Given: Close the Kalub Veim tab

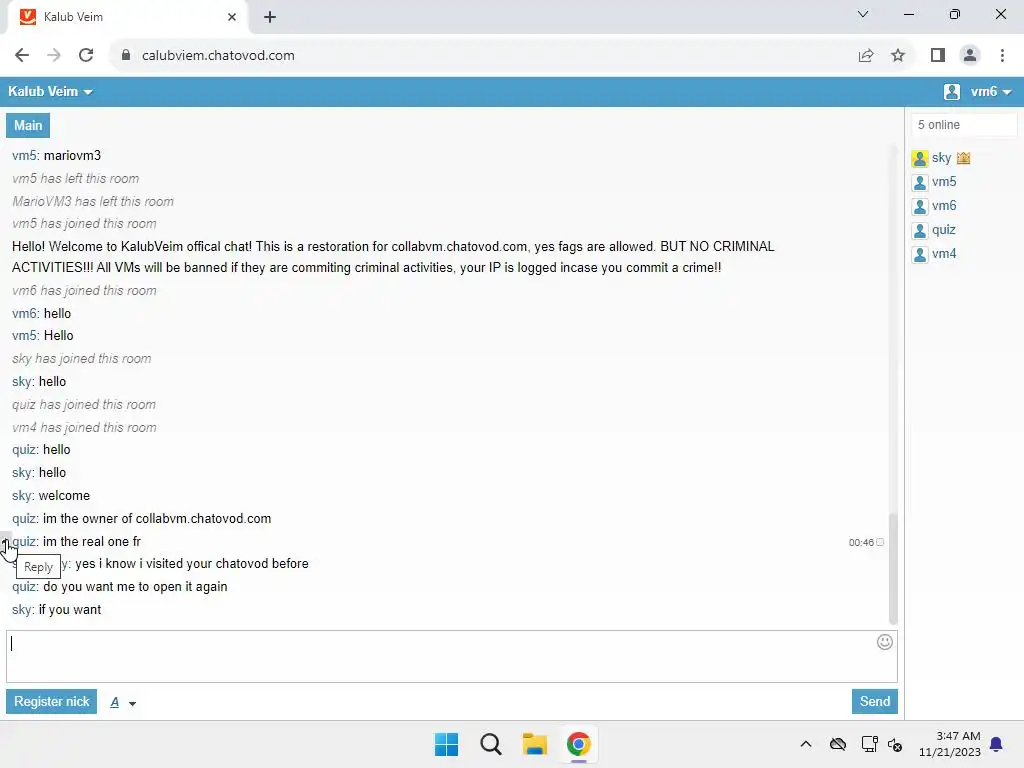Looking at the screenshot, I should pyautogui.click(x=232, y=17).
